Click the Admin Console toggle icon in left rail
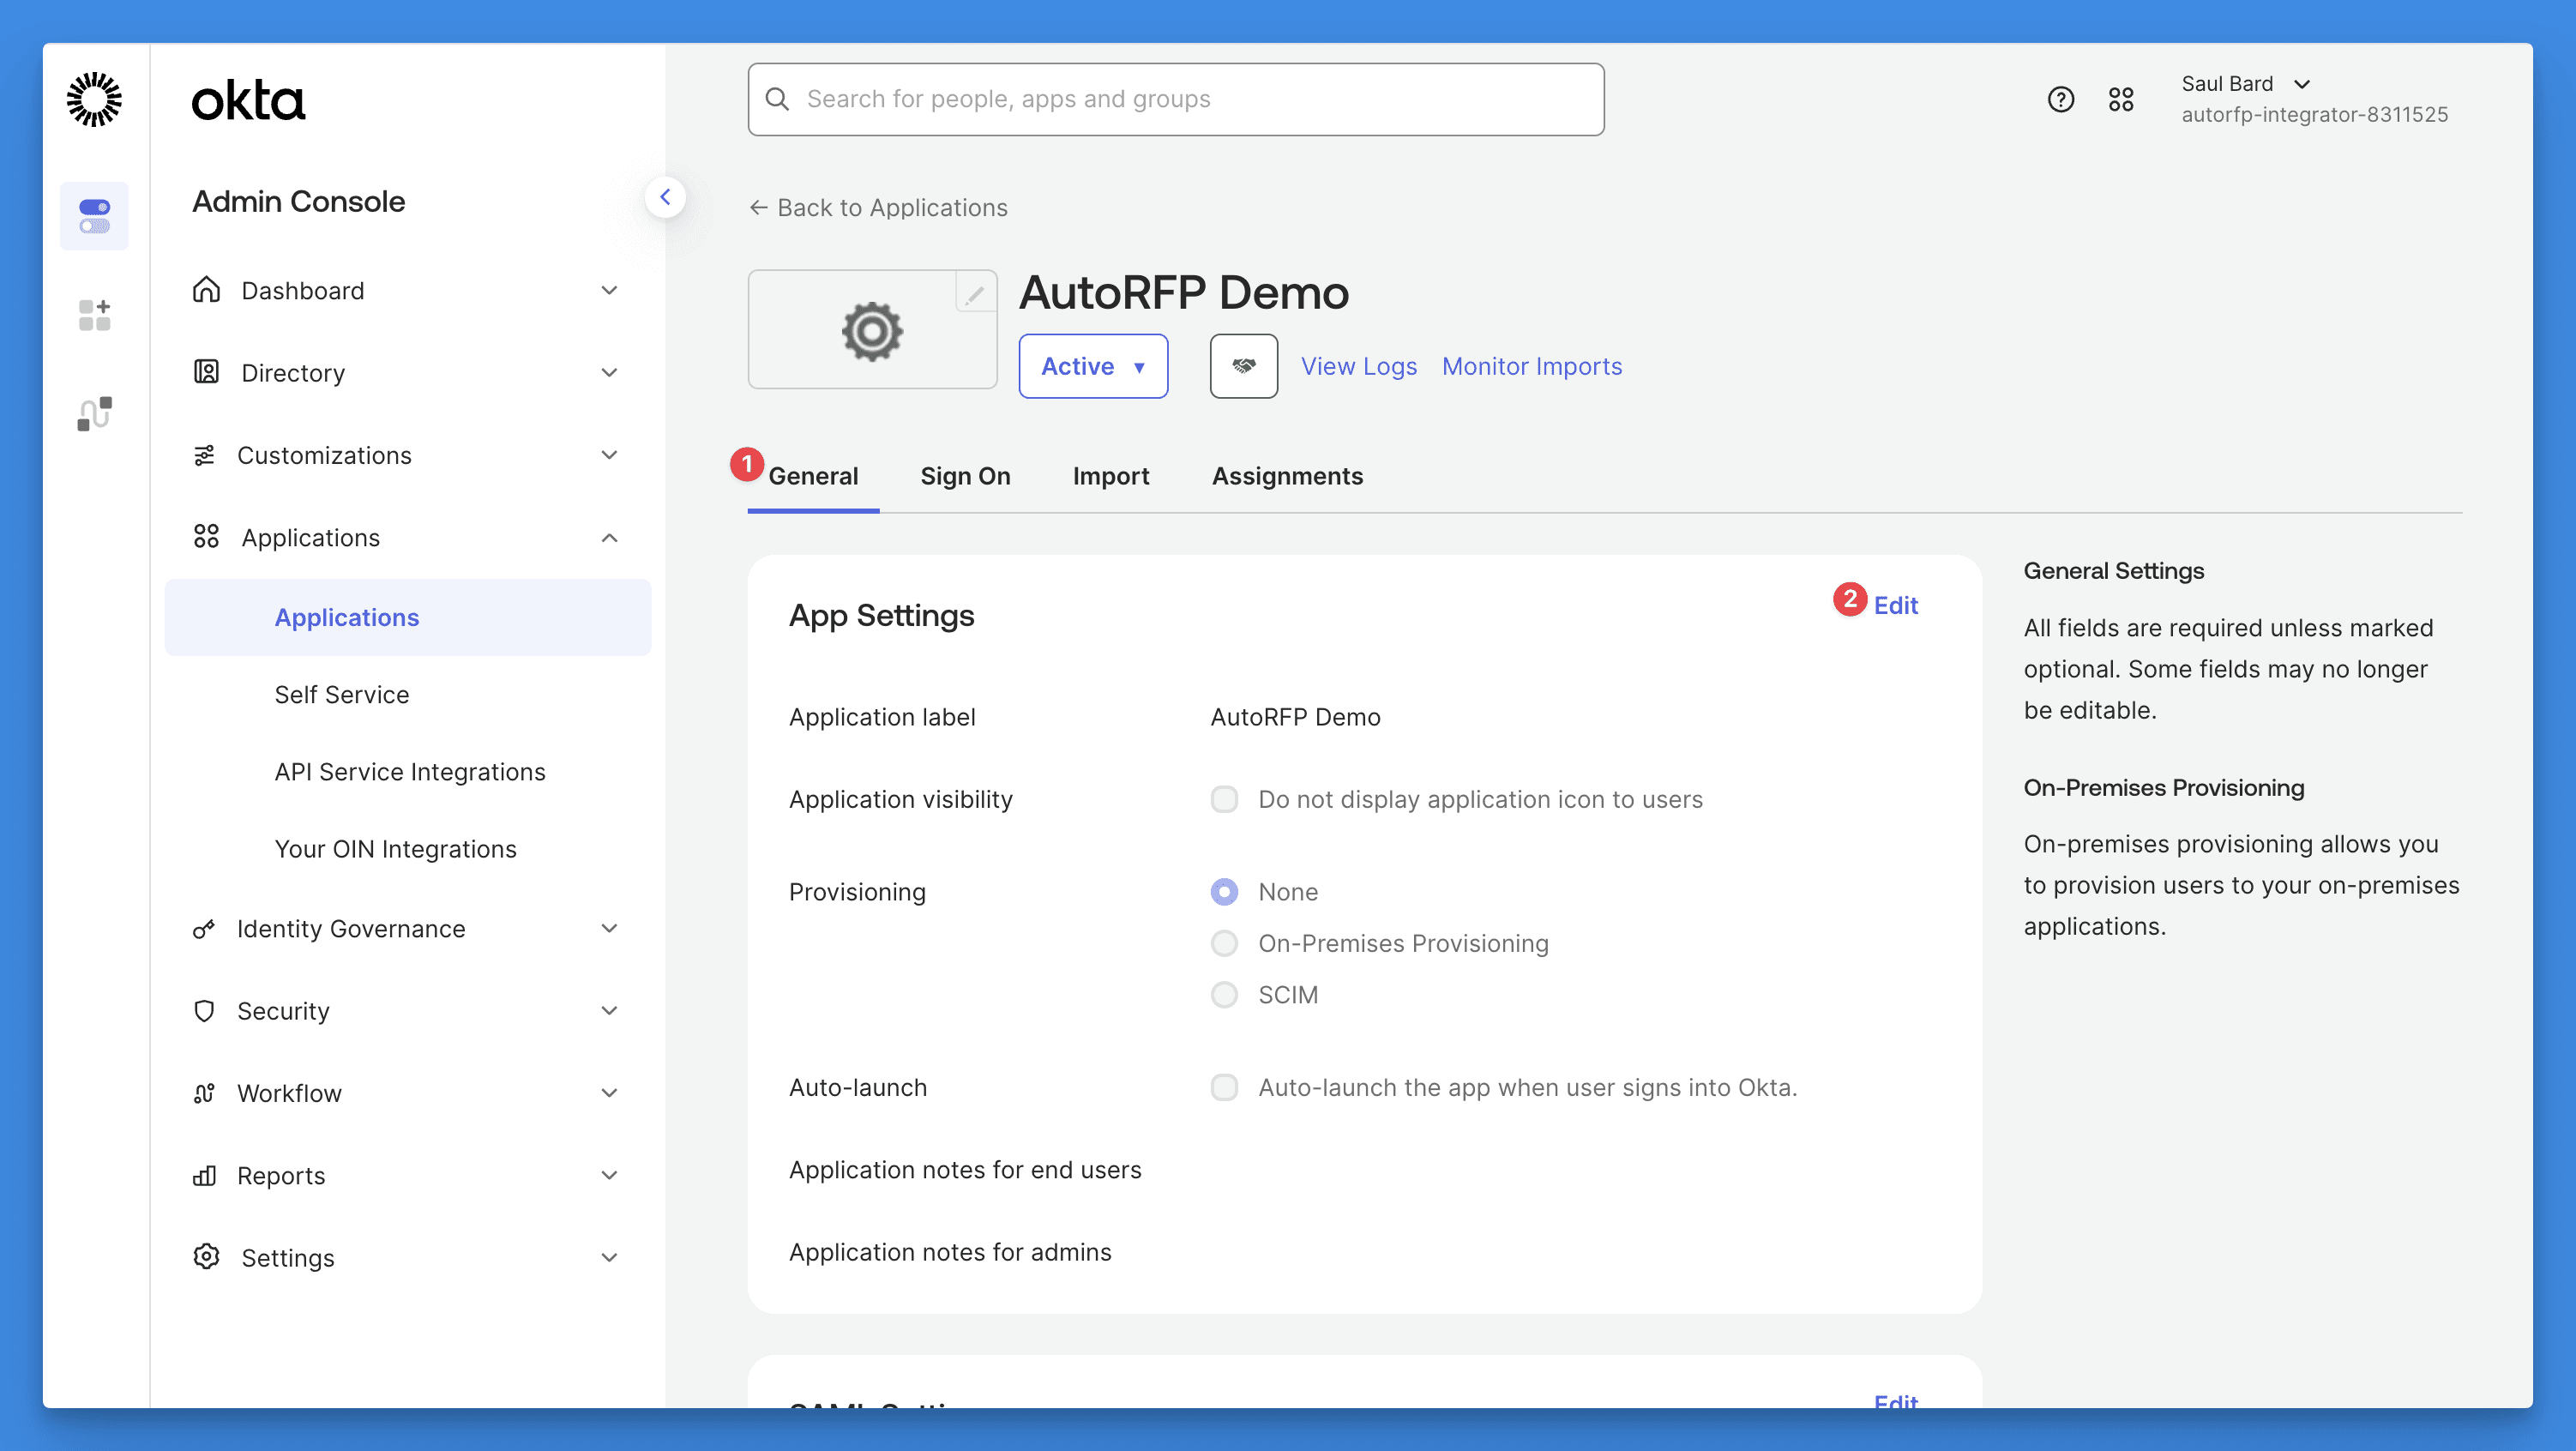This screenshot has width=2576, height=1451. pyautogui.click(x=94, y=215)
